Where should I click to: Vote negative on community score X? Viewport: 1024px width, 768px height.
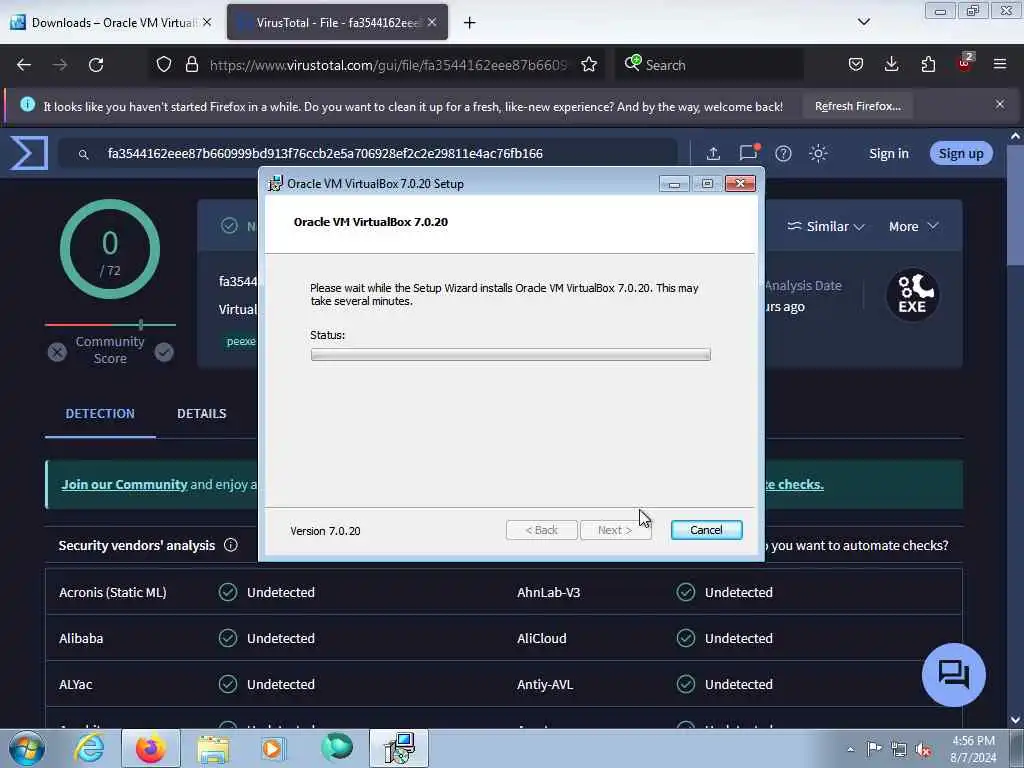57,353
